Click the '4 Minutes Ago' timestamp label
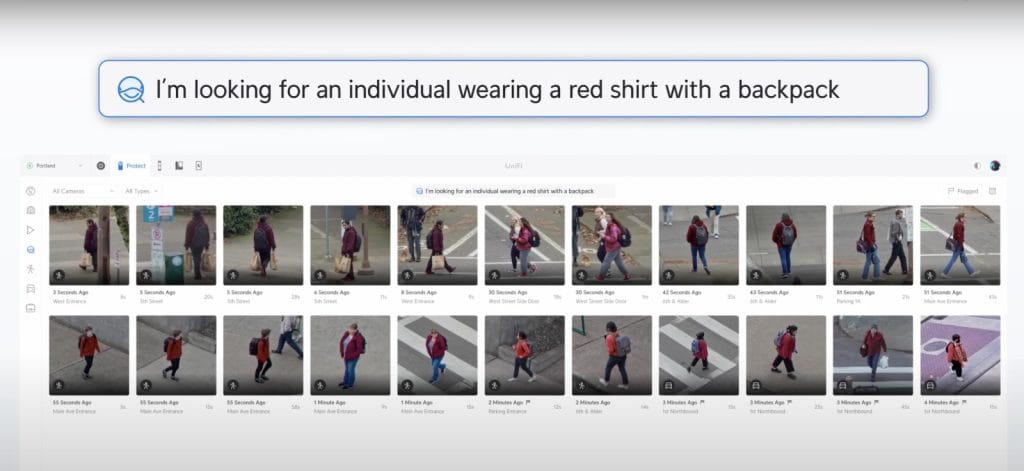The width and height of the screenshot is (1024, 471). (942, 402)
